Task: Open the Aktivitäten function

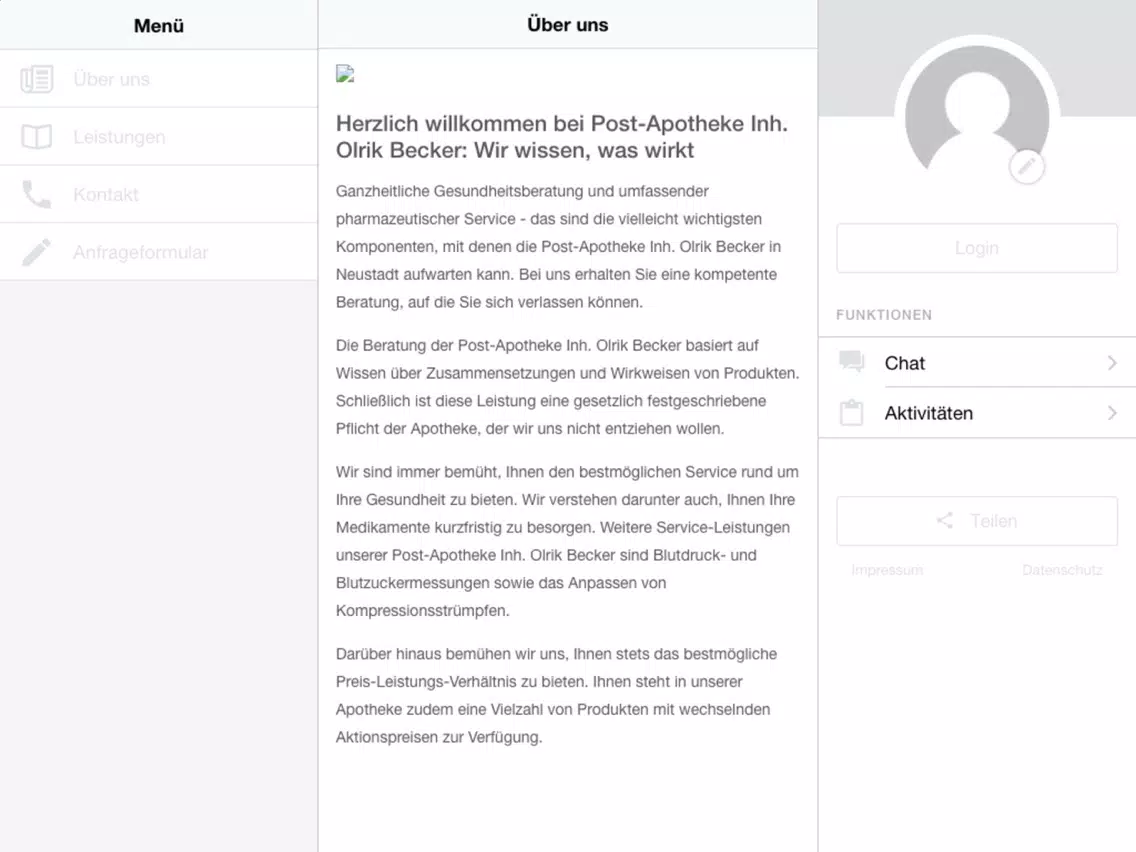Action: [x=977, y=413]
